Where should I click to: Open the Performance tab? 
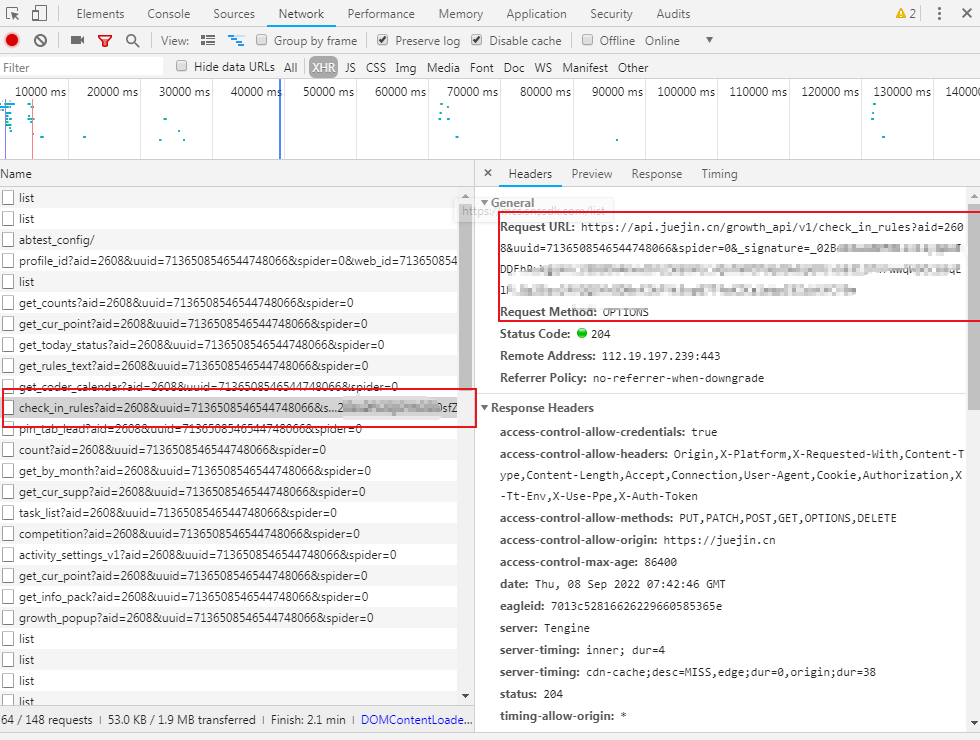click(381, 14)
